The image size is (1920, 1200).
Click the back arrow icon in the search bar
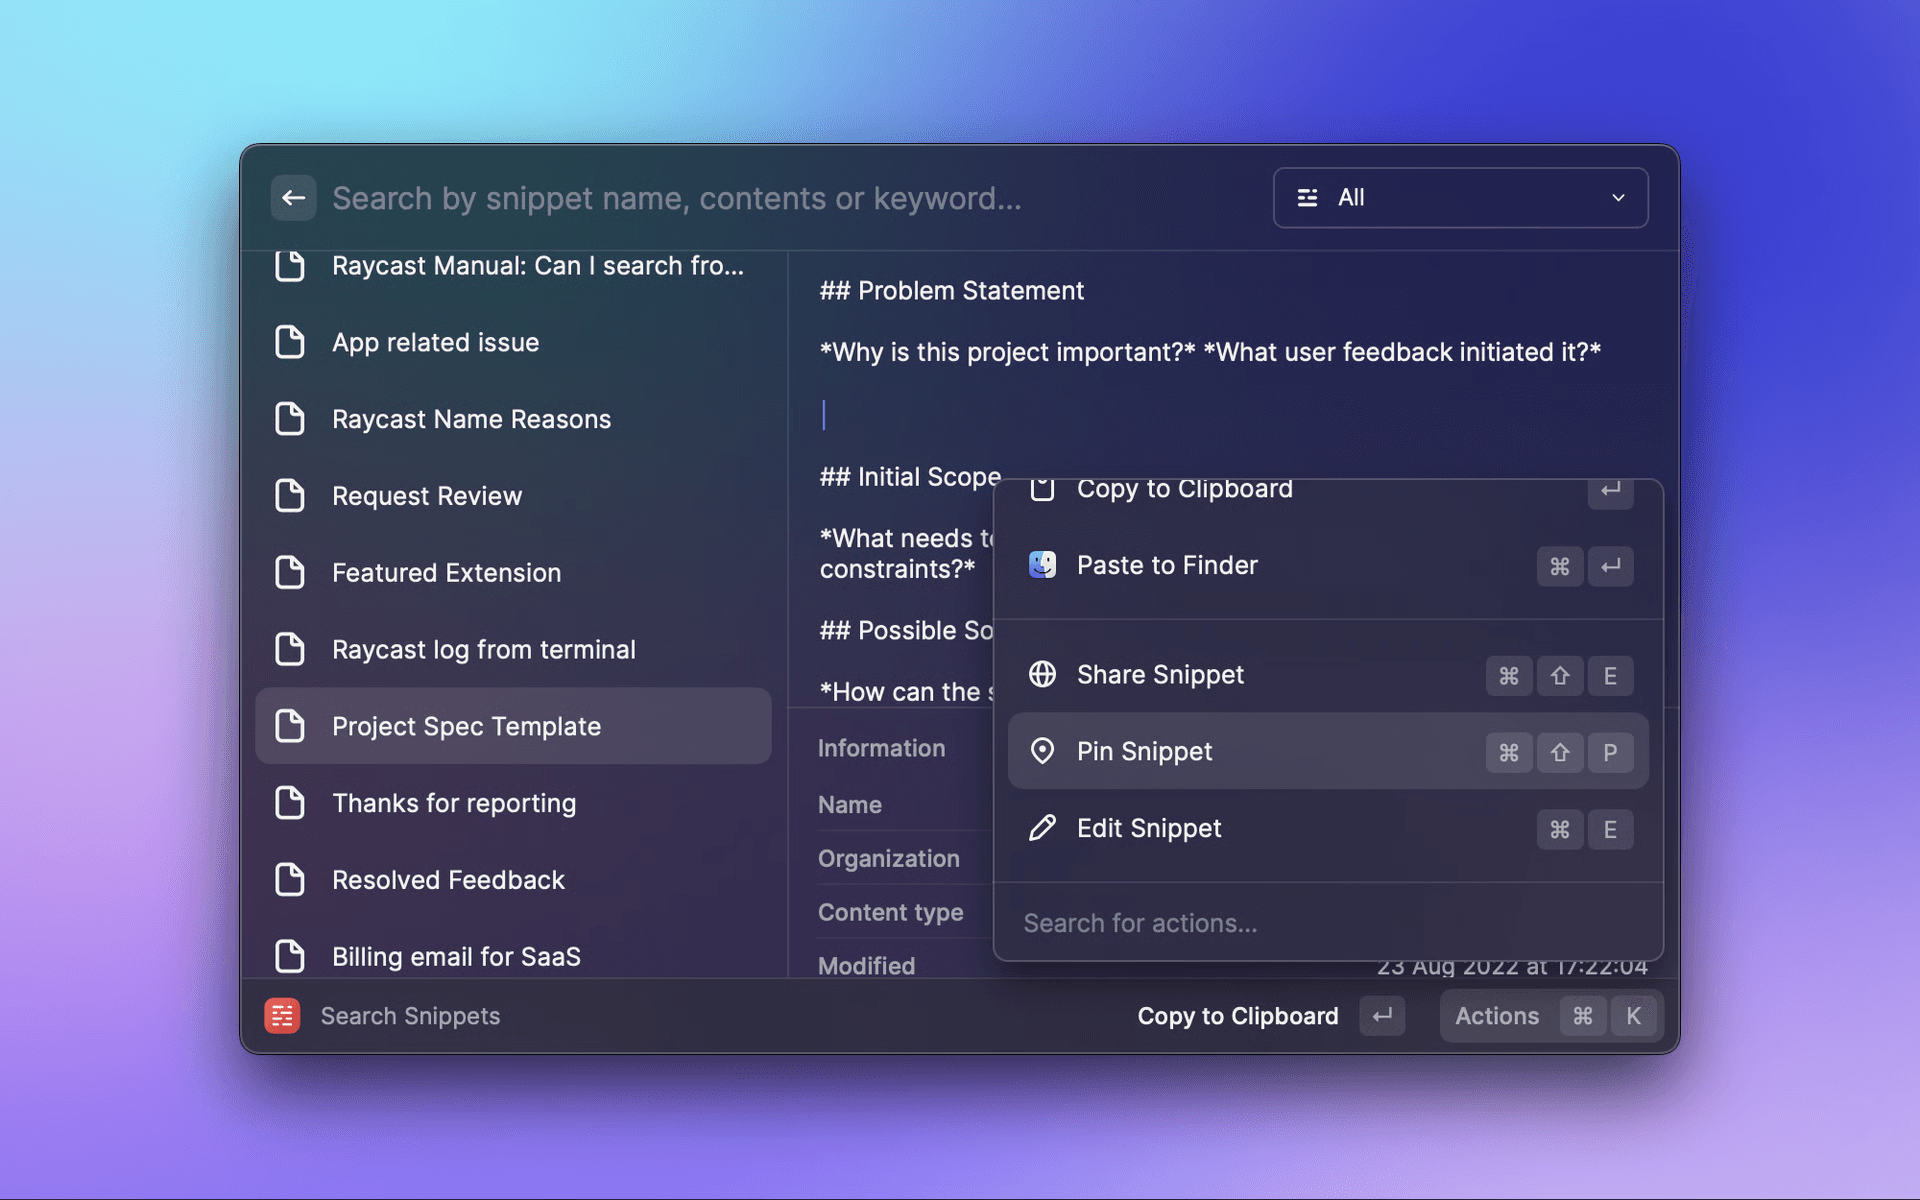pyautogui.click(x=293, y=198)
